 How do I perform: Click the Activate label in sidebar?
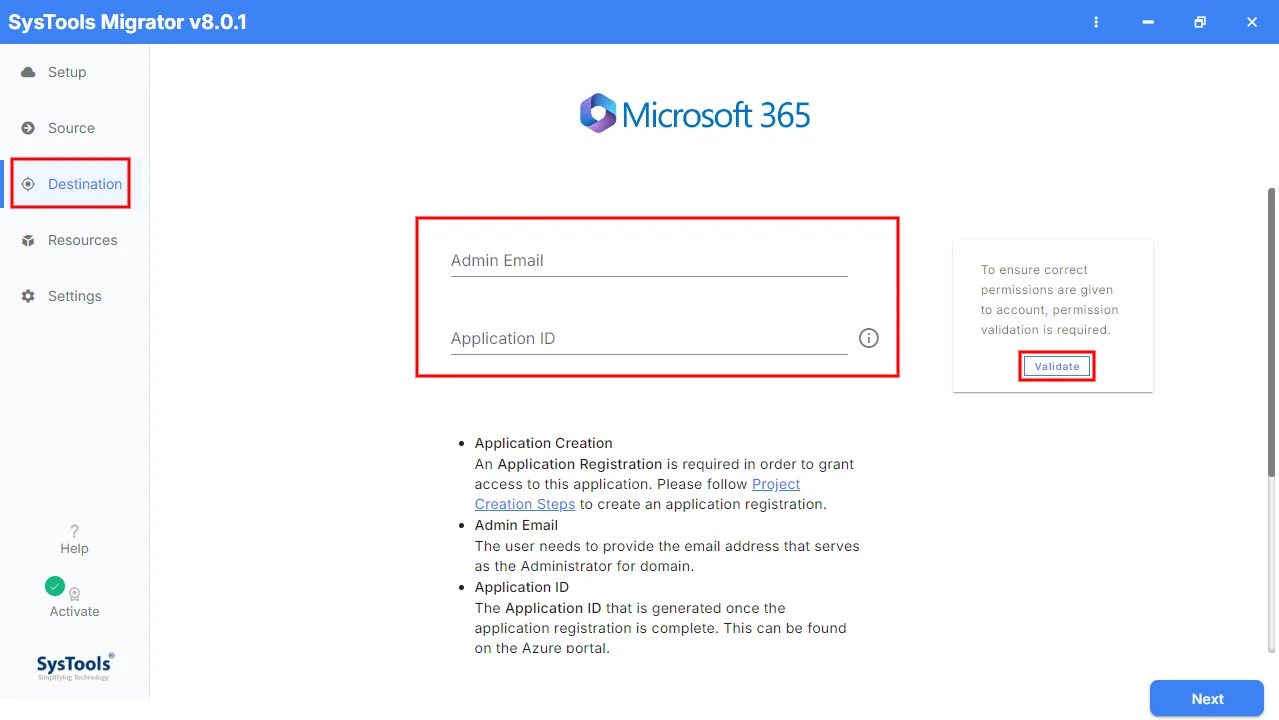click(x=74, y=611)
